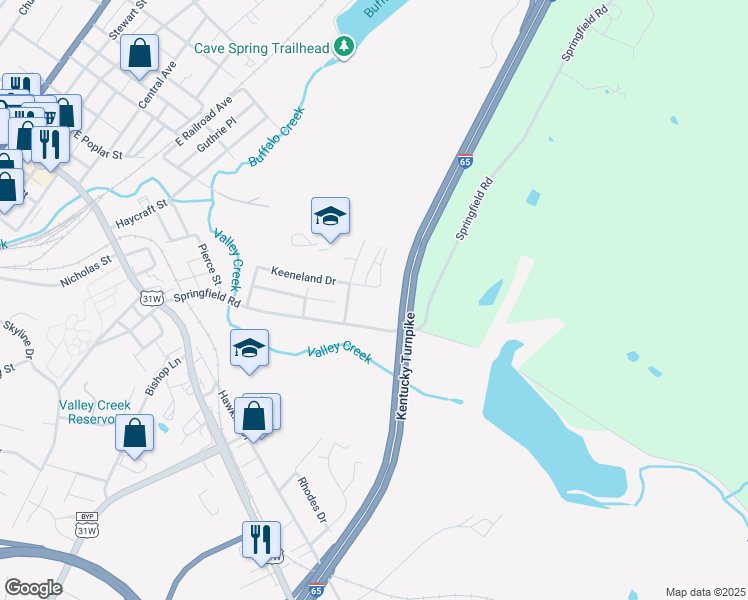
Task: Click the I-65 shield at the bottom edge
Action: pos(316,589)
